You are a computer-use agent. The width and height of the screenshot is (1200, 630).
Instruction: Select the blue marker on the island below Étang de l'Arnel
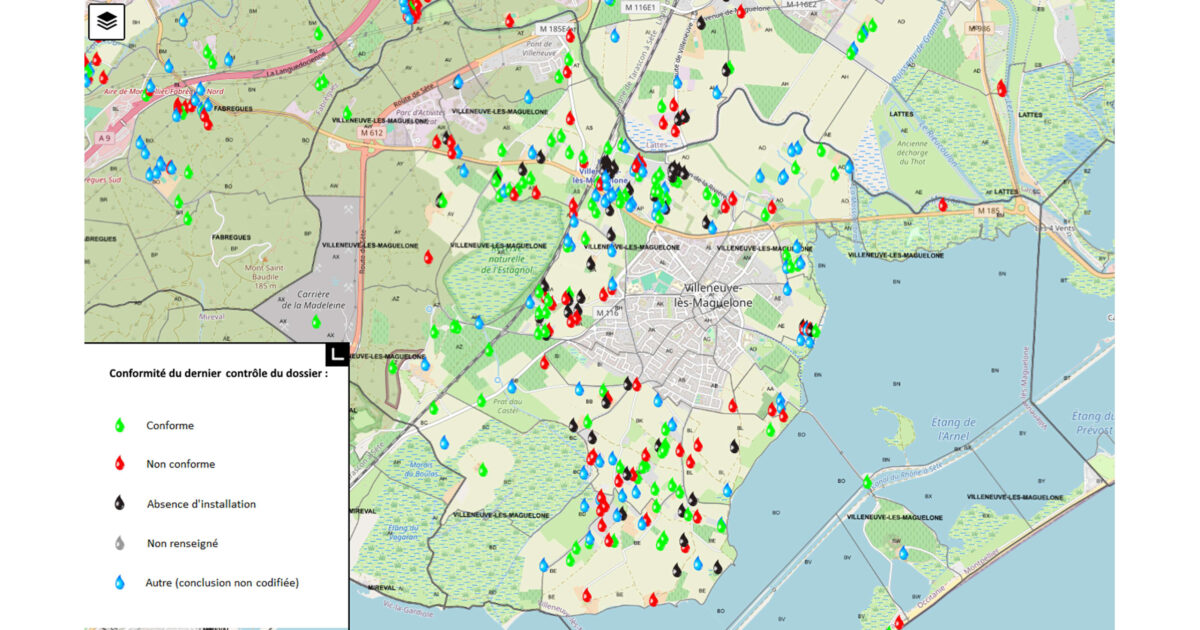[x=903, y=551]
